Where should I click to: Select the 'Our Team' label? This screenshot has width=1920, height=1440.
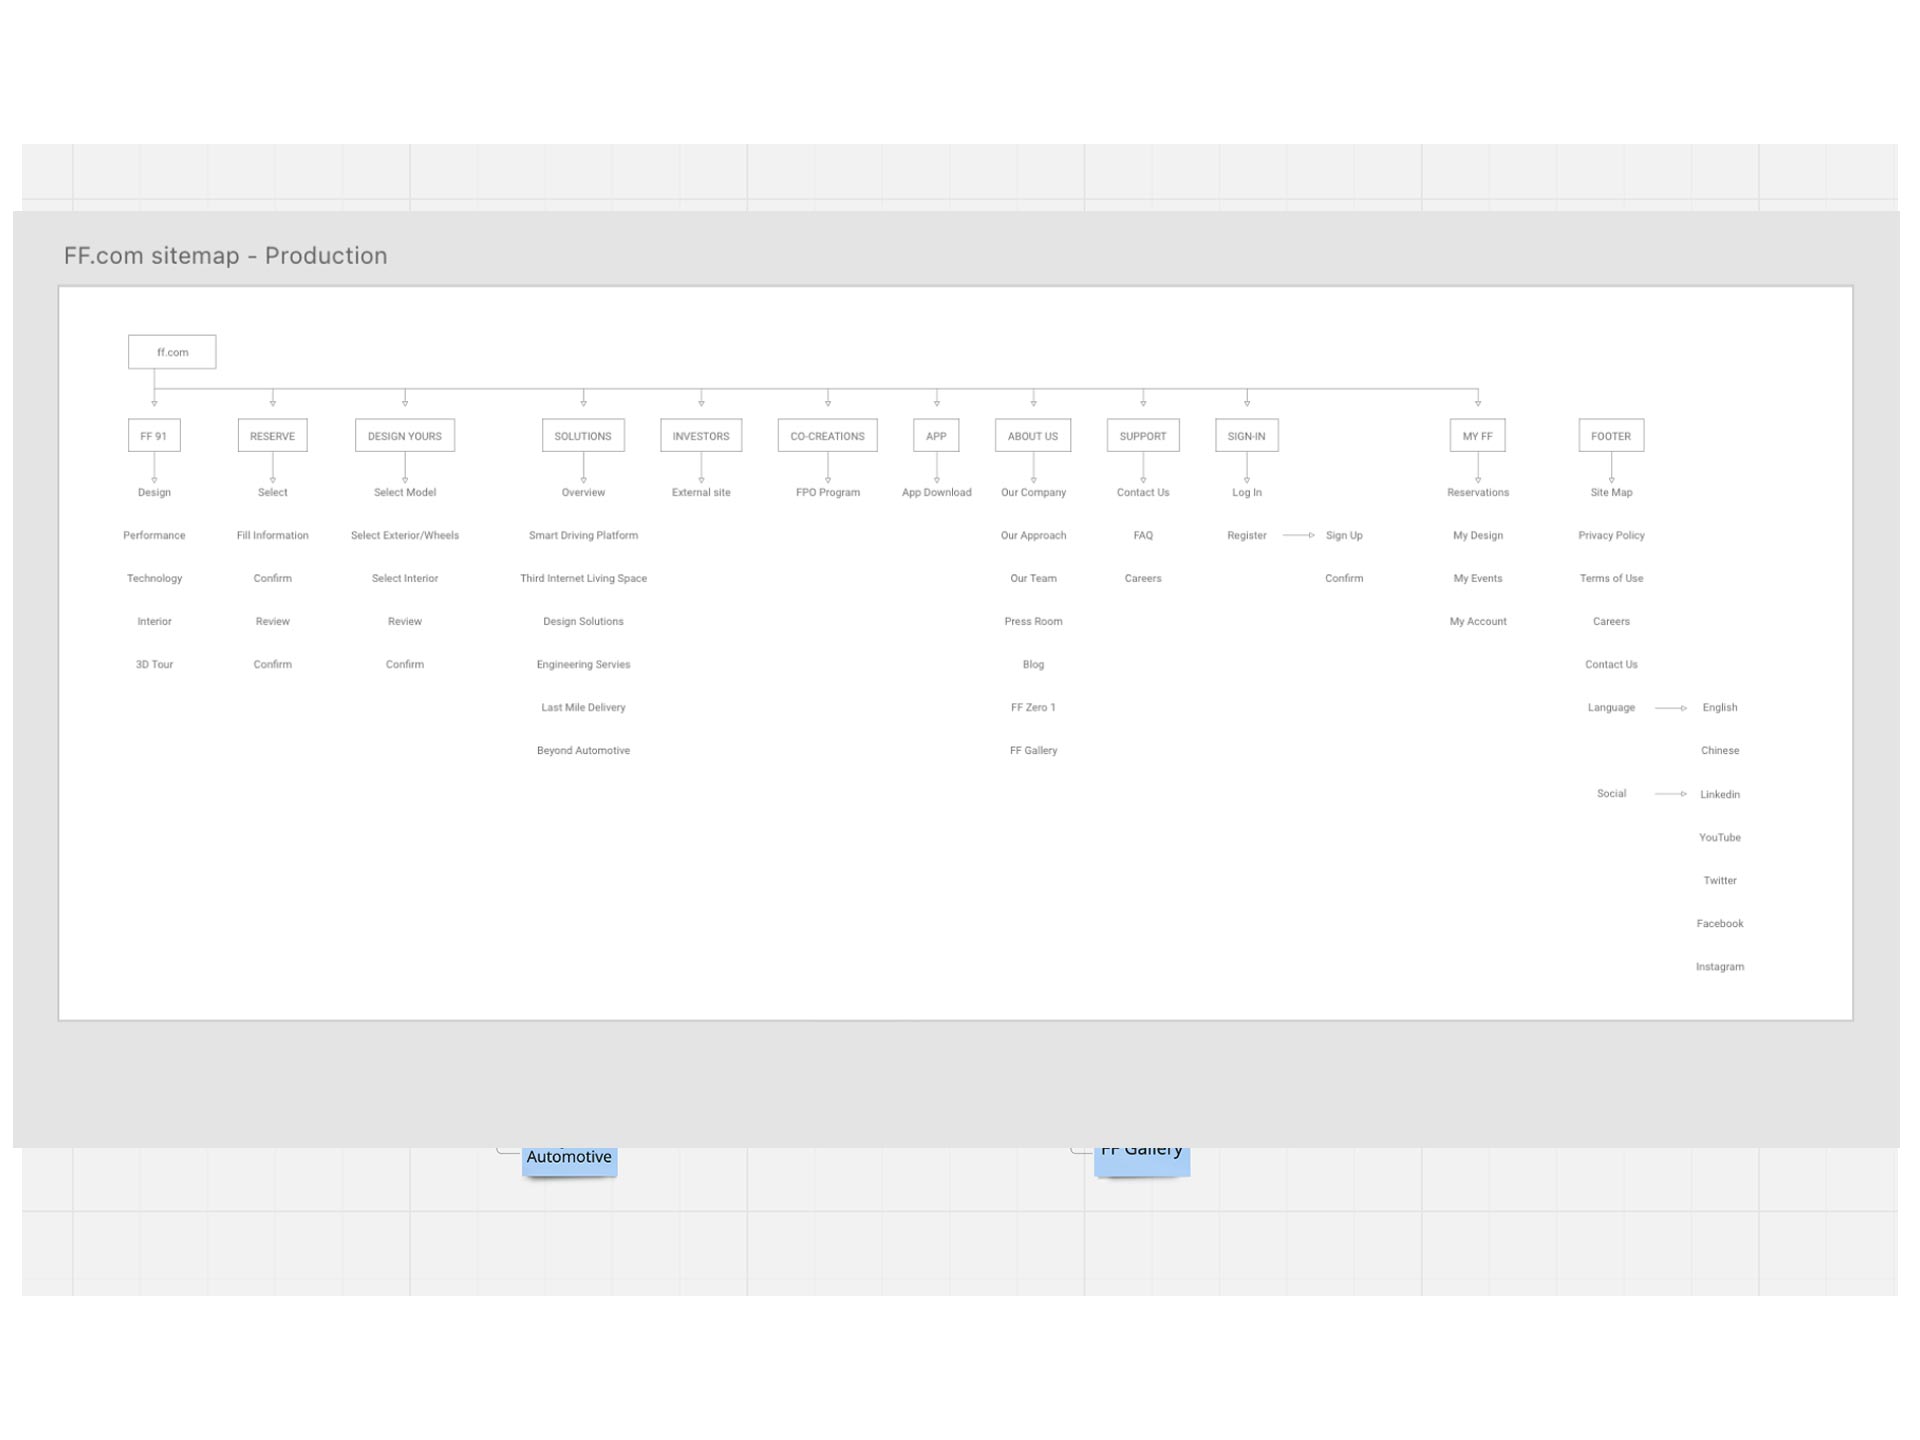coord(1033,578)
